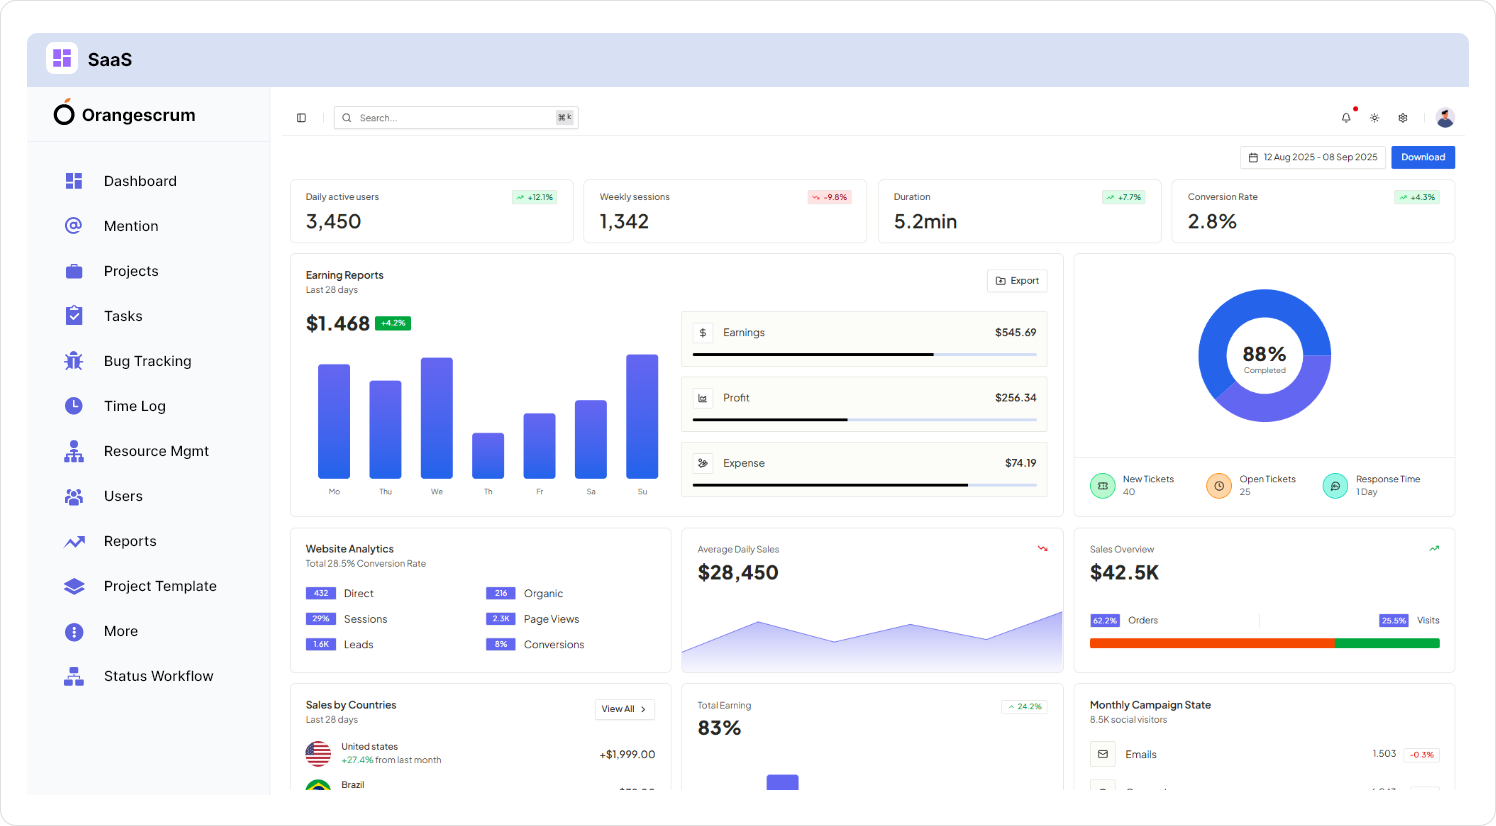
Task: Click the Users group icon
Action: [74, 496]
